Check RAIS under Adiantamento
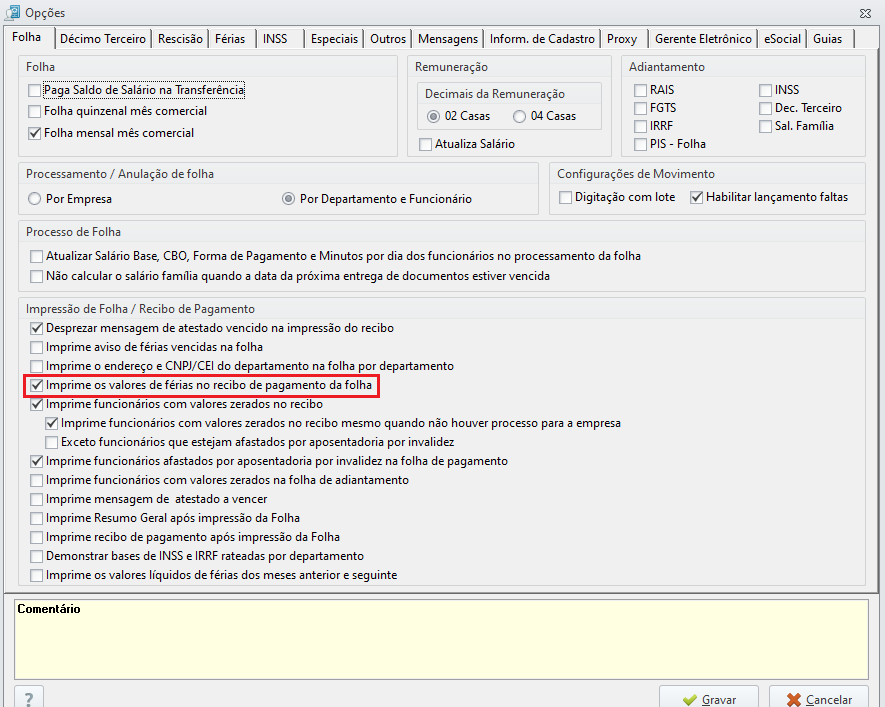The height and width of the screenshot is (707, 885). tap(640, 90)
